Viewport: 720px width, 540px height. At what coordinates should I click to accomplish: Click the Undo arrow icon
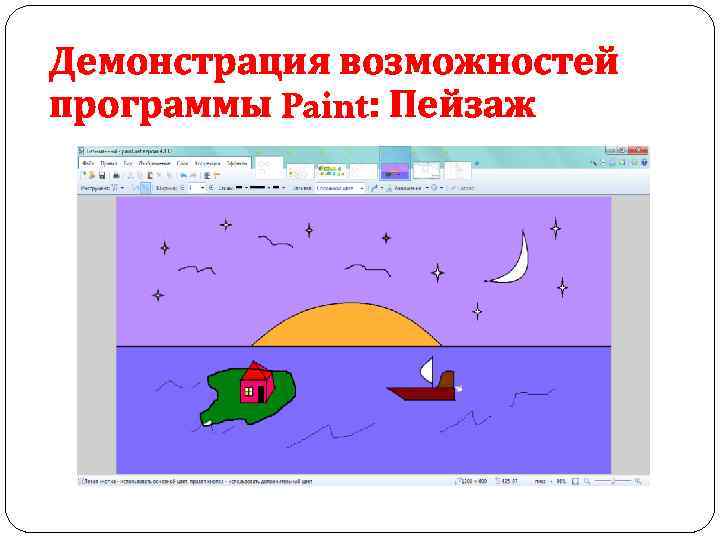(x=183, y=175)
